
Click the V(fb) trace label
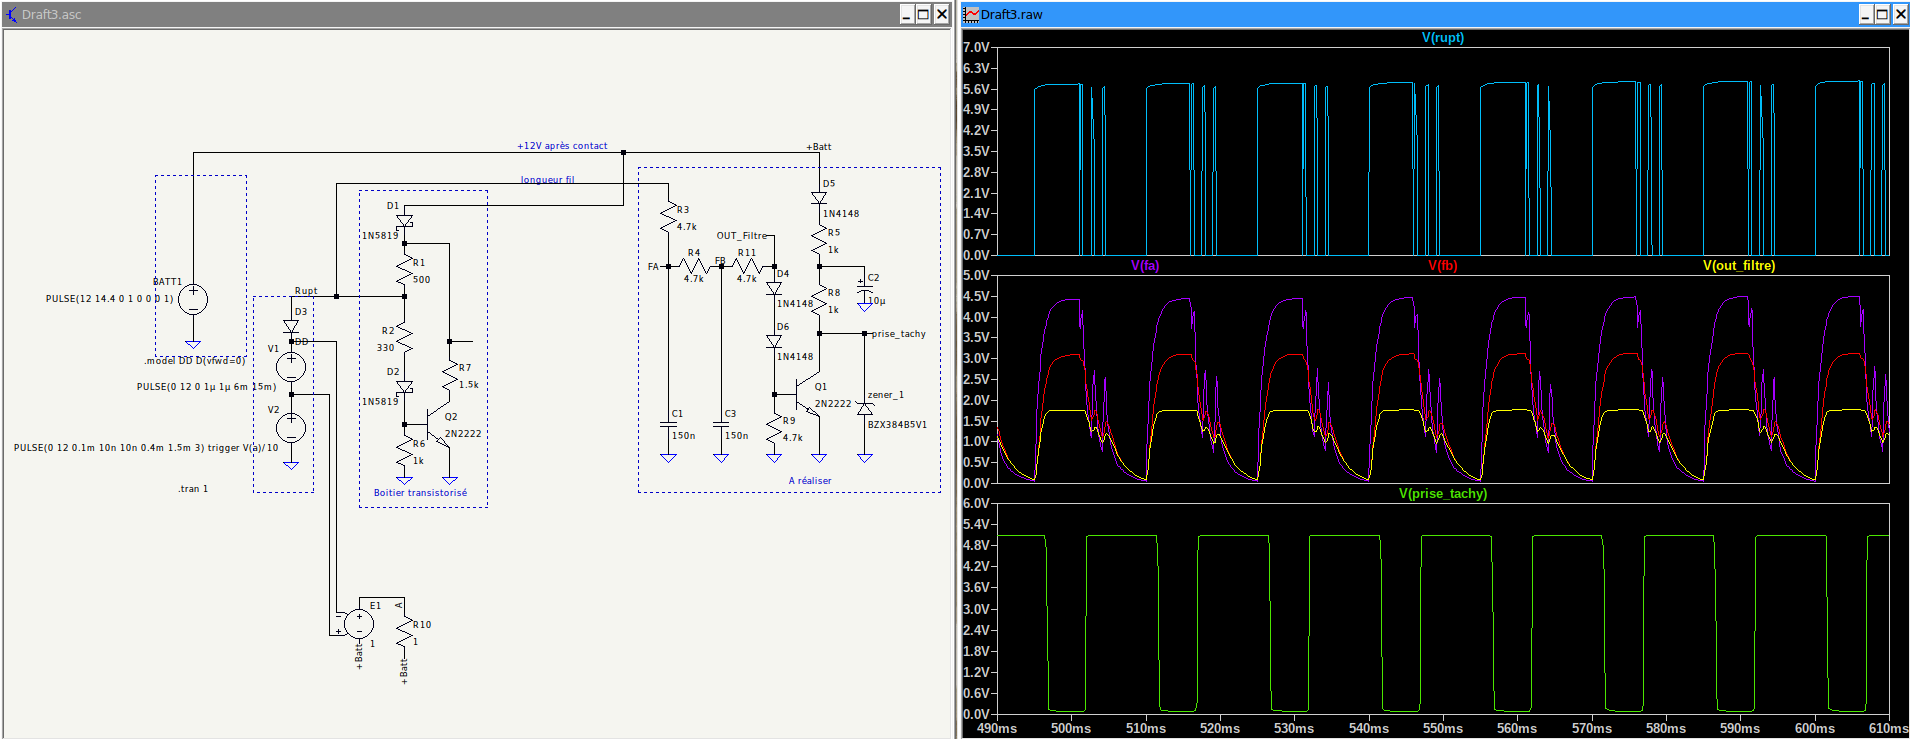coord(1442,266)
